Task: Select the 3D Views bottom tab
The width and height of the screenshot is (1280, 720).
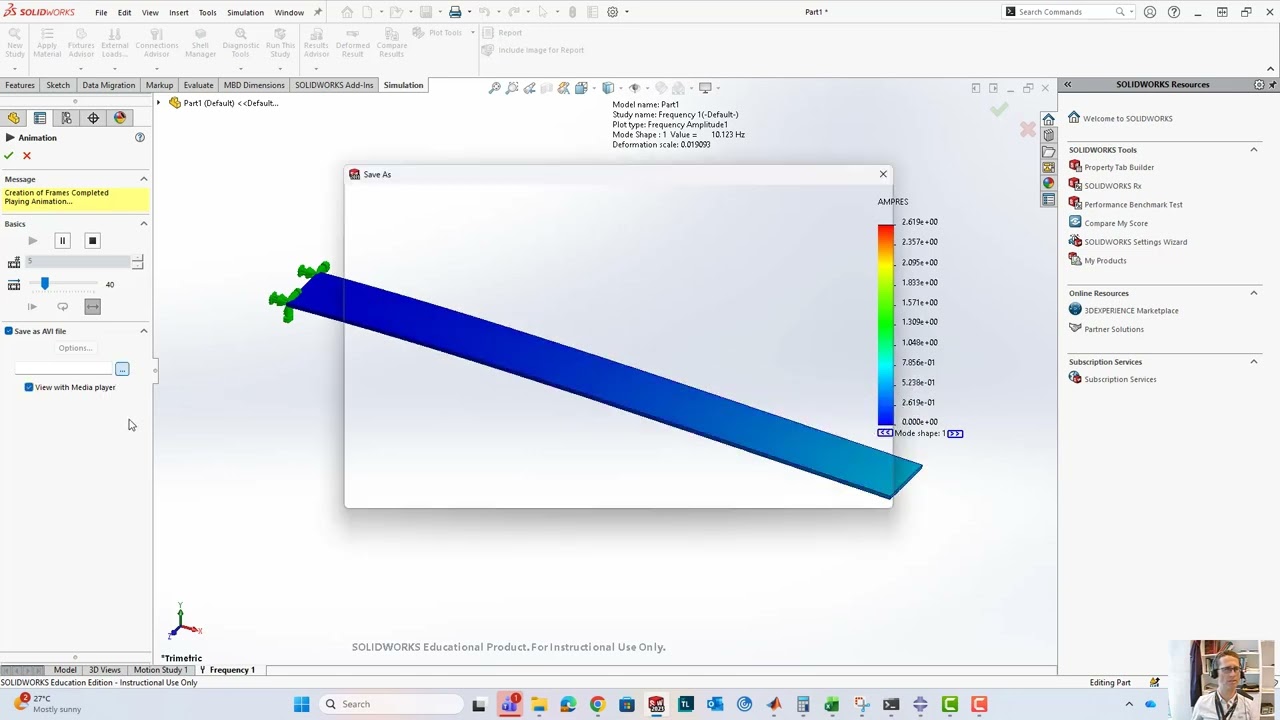Action: [105, 670]
